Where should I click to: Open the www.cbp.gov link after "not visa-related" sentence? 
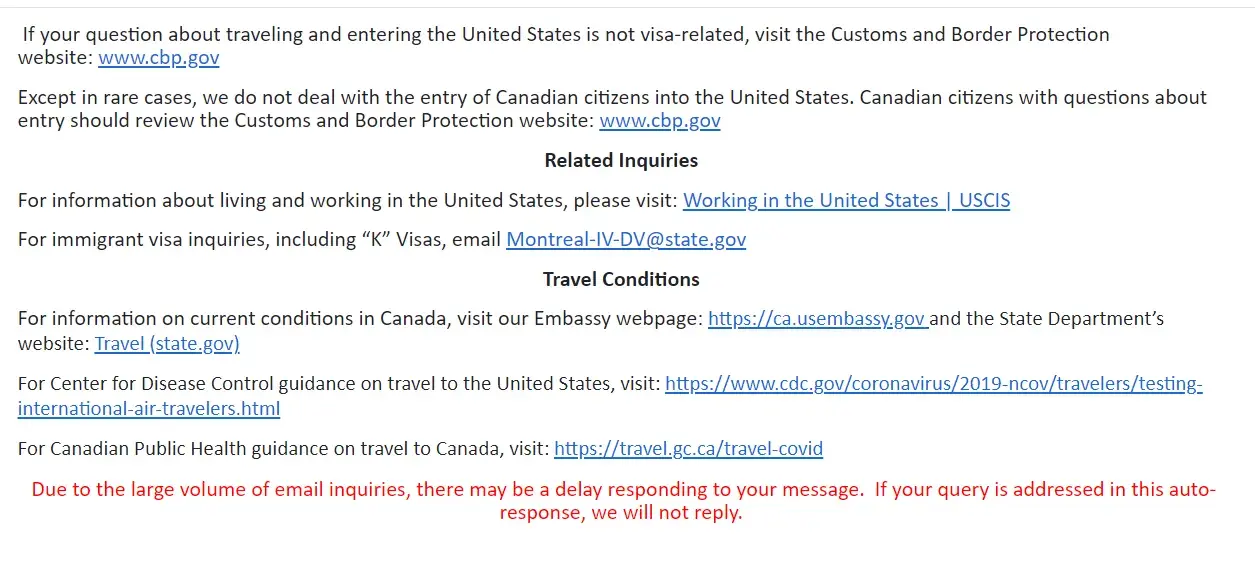click(158, 58)
